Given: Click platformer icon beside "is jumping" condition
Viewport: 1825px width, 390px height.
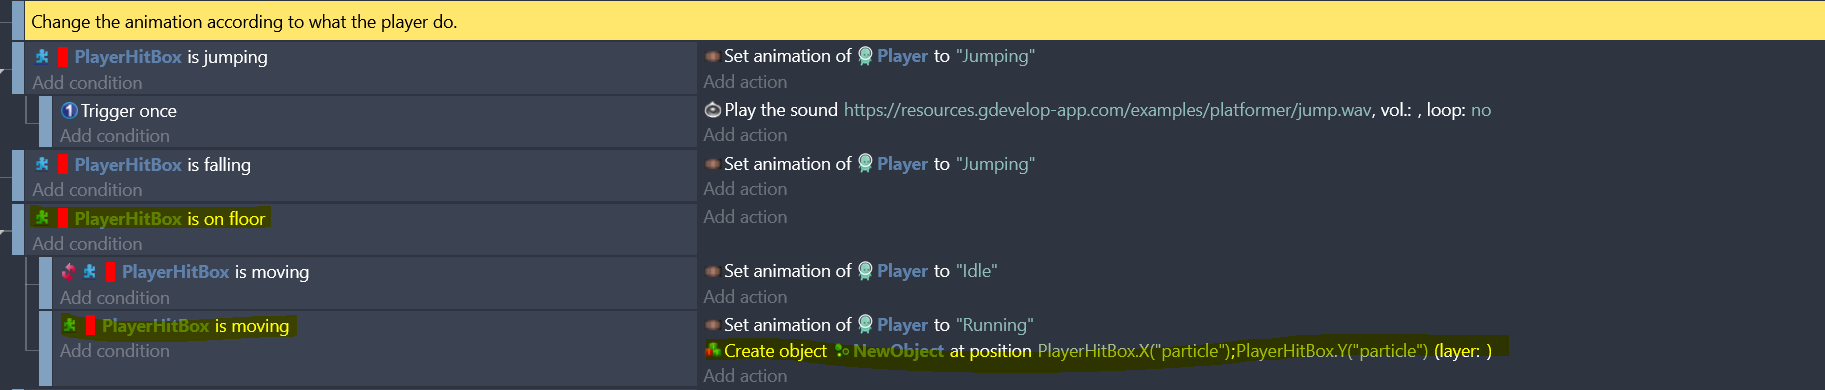Looking at the screenshot, I should (x=42, y=57).
